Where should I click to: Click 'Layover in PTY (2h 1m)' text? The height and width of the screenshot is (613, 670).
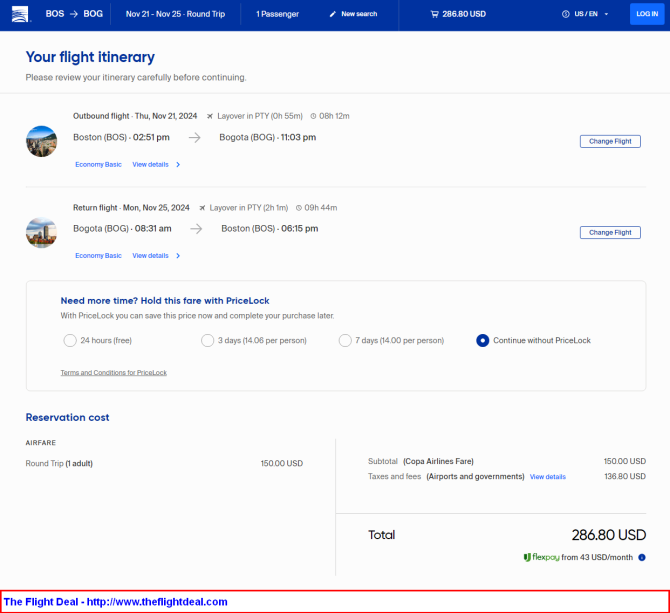[x=249, y=208]
